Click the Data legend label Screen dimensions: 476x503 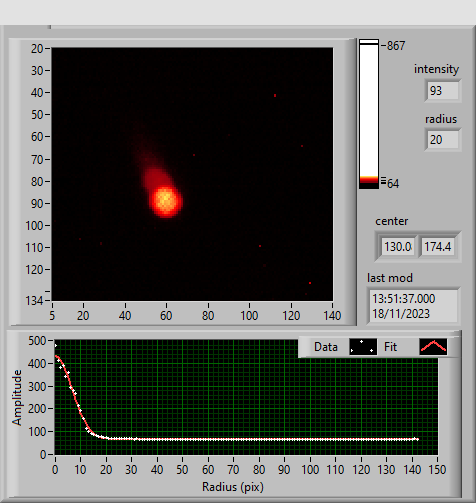326,347
